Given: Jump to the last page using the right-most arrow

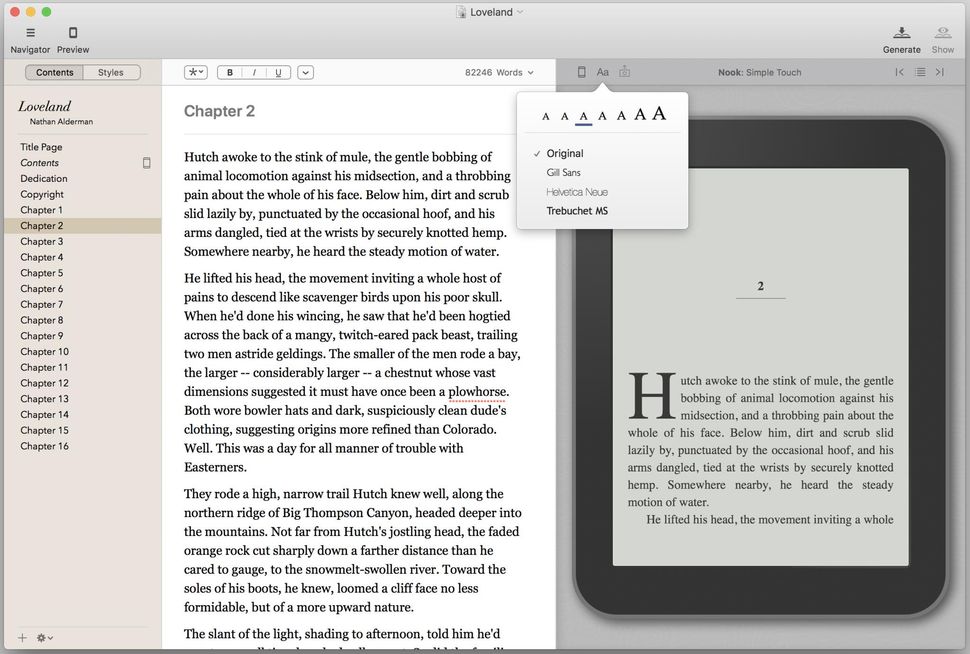Looking at the screenshot, I should [940, 72].
